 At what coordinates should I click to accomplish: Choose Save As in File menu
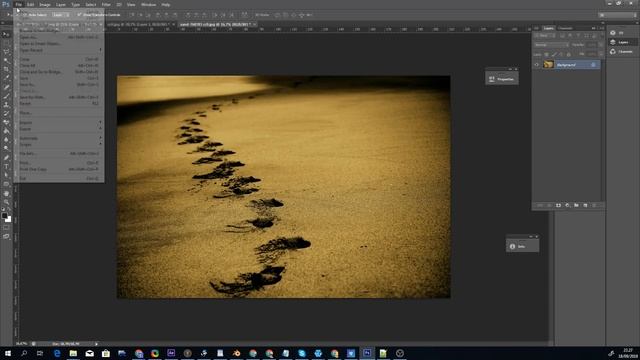coord(59,84)
